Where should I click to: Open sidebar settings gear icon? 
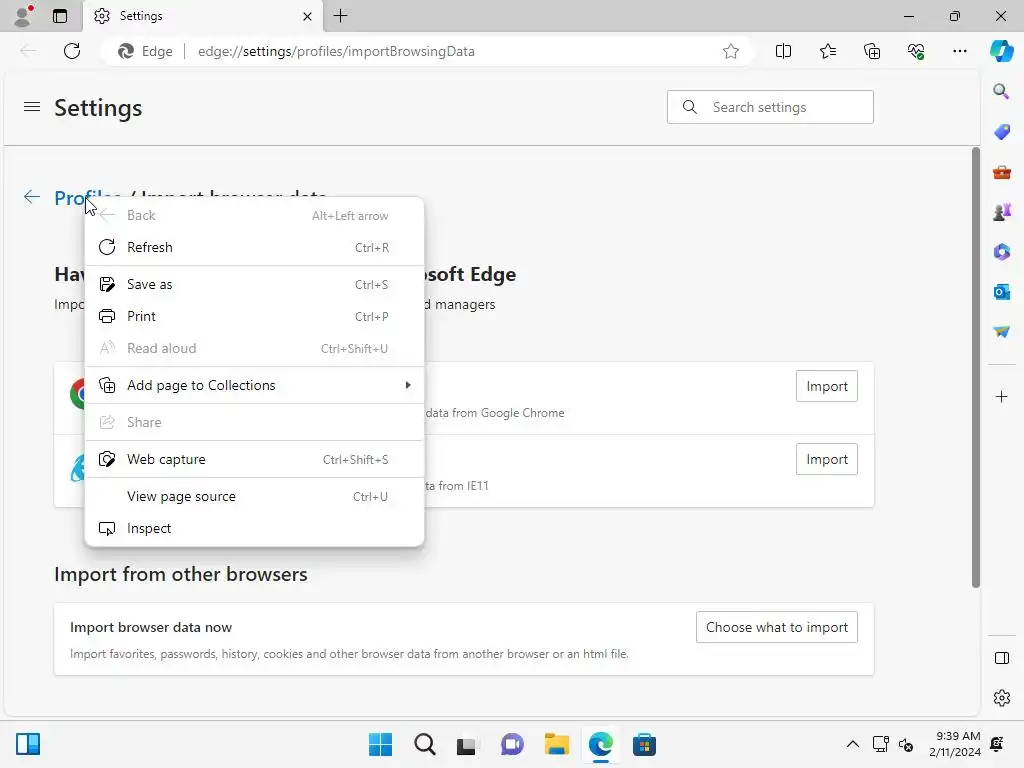pyautogui.click(x=1001, y=698)
